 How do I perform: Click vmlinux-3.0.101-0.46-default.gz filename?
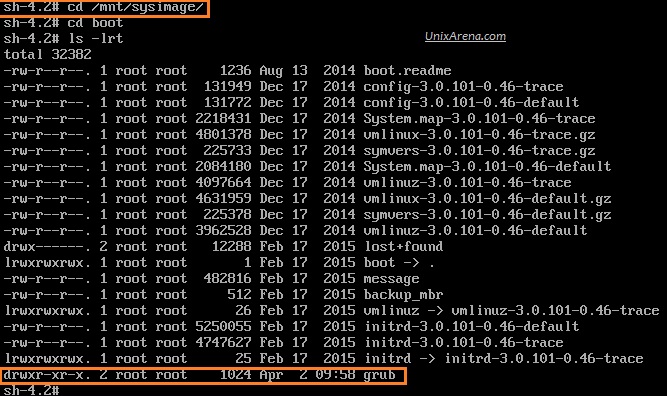(487, 199)
